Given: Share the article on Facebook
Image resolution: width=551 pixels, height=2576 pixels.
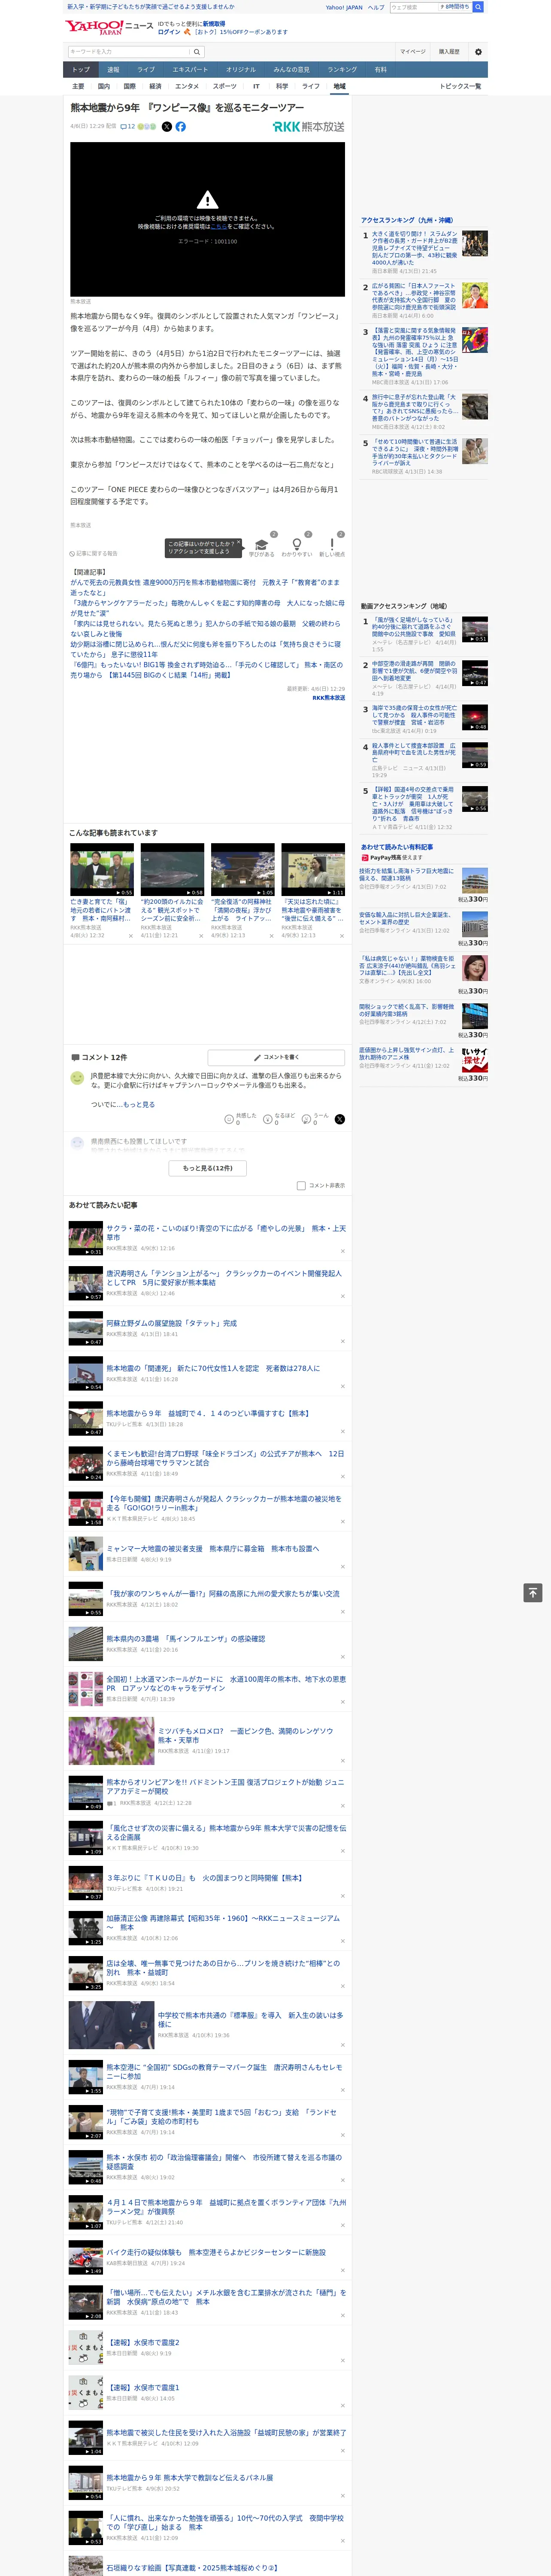Looking at the screenshot, I should tap(181, 127).
